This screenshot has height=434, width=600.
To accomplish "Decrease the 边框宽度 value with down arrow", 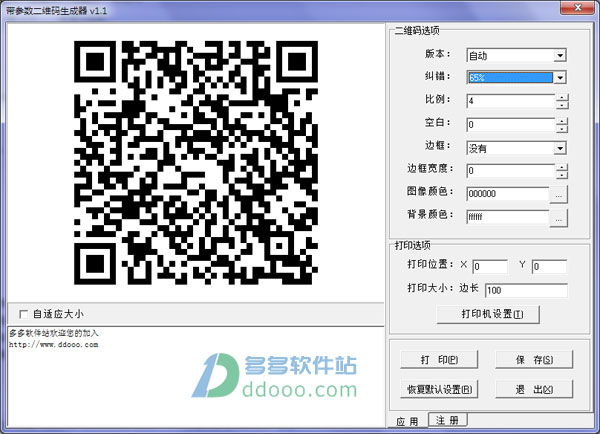I will coord(562,175).
